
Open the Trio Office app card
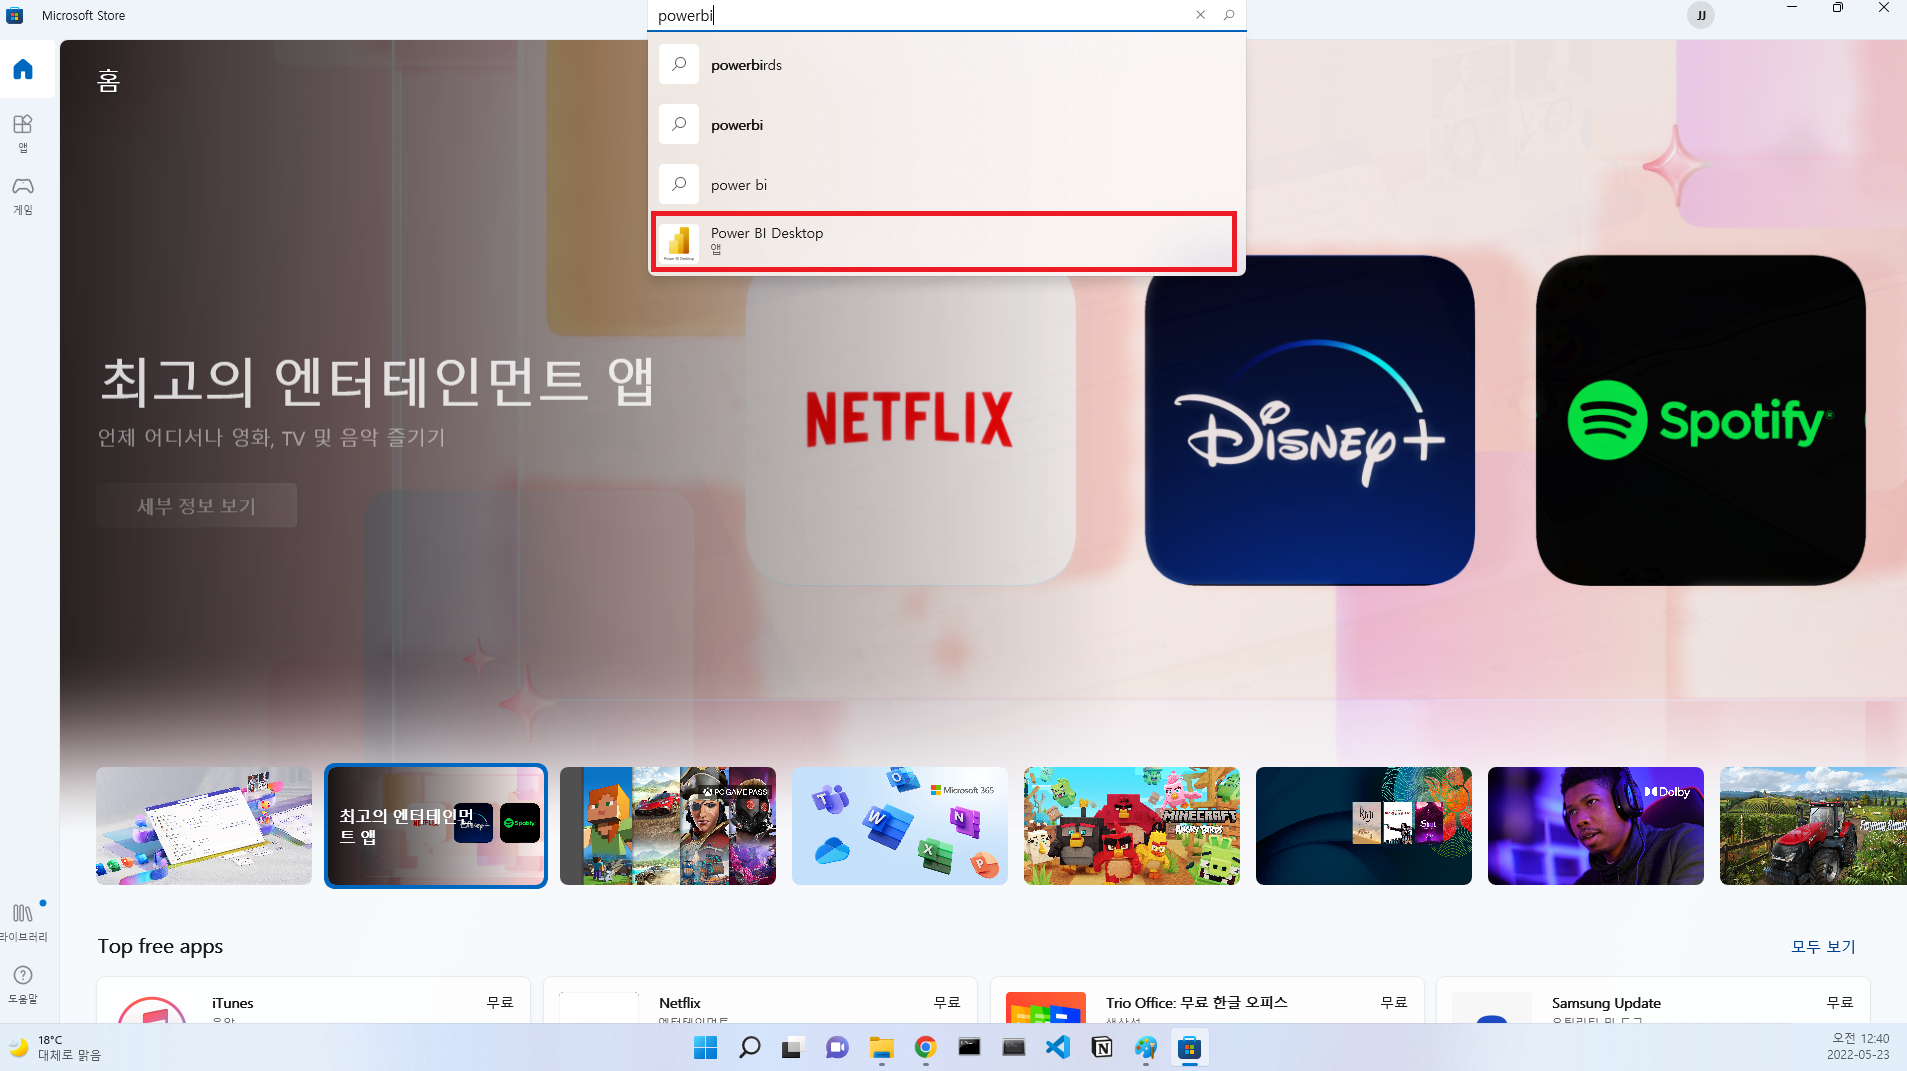[x=1207, y=1000]
